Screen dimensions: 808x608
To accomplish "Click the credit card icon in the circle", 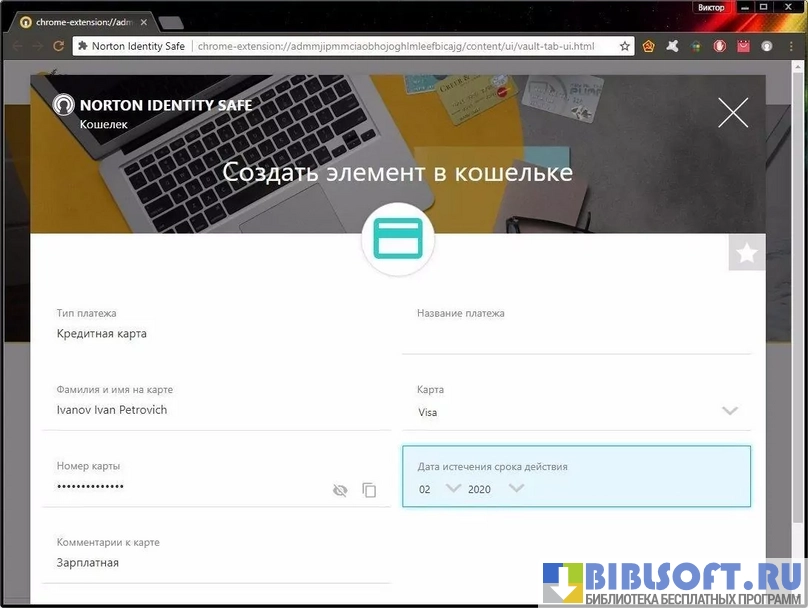I will (397, 240).
